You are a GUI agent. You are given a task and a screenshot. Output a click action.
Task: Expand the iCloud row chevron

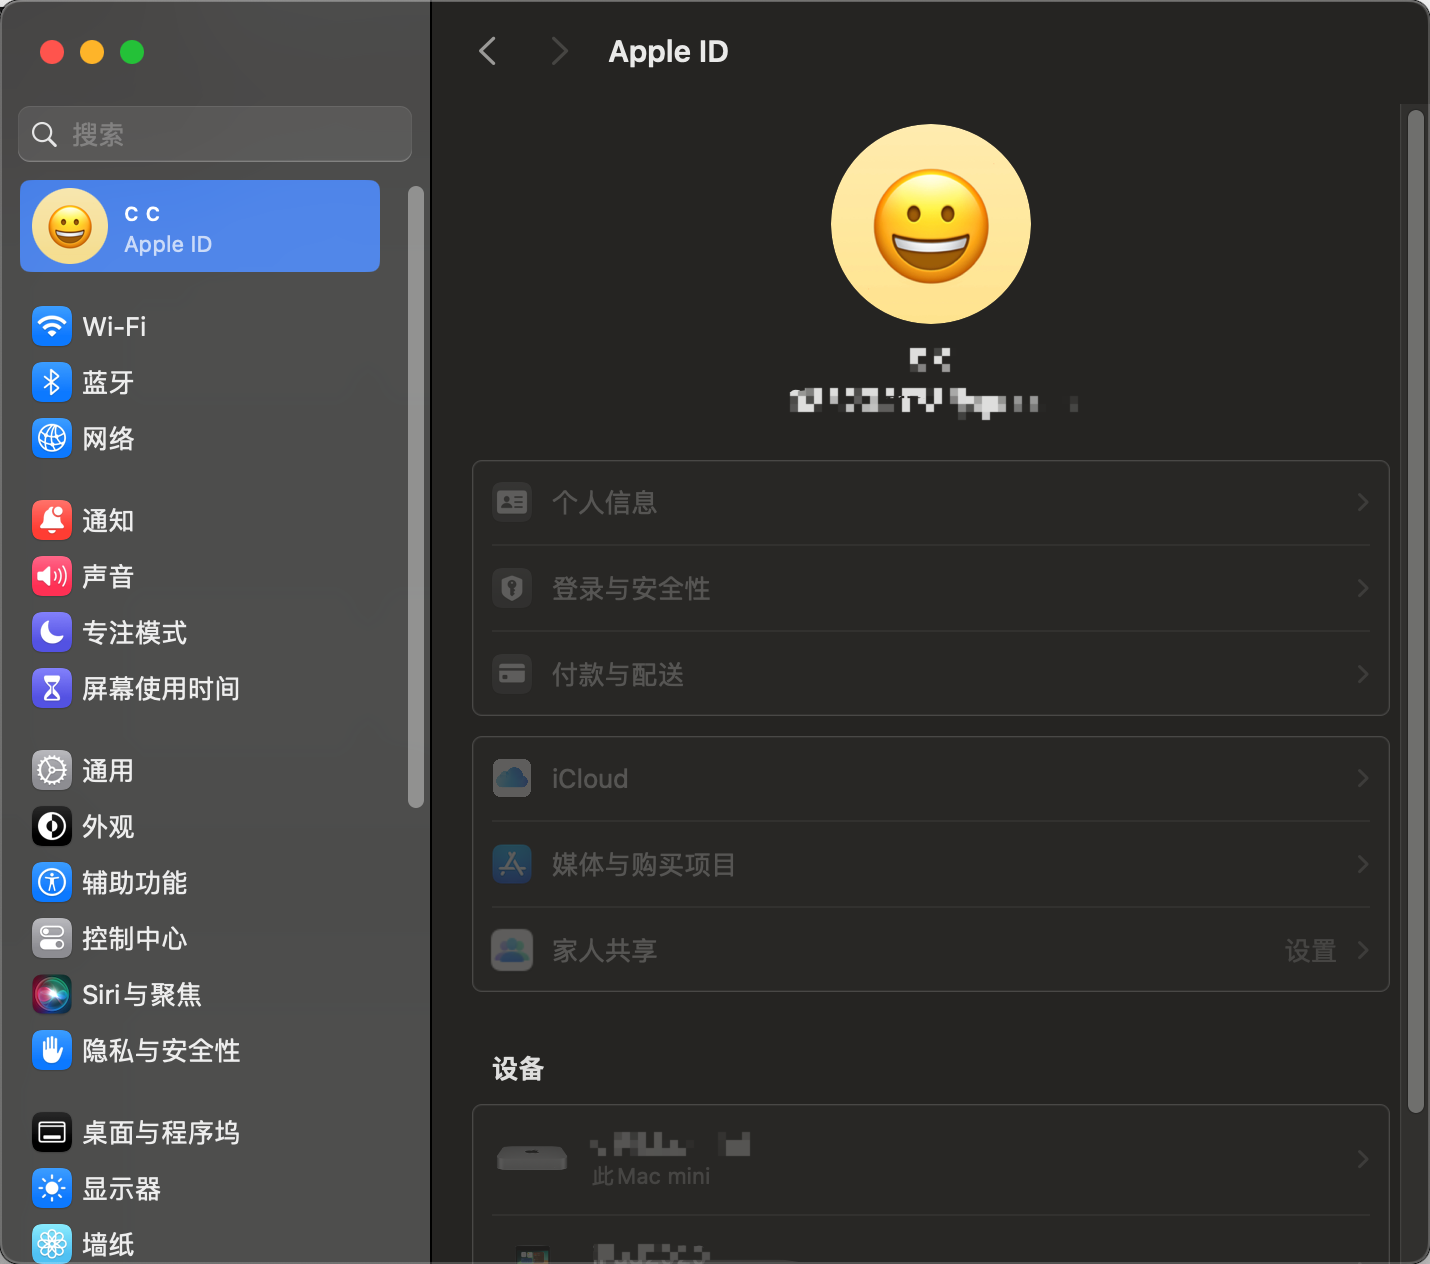[1362, 778]
